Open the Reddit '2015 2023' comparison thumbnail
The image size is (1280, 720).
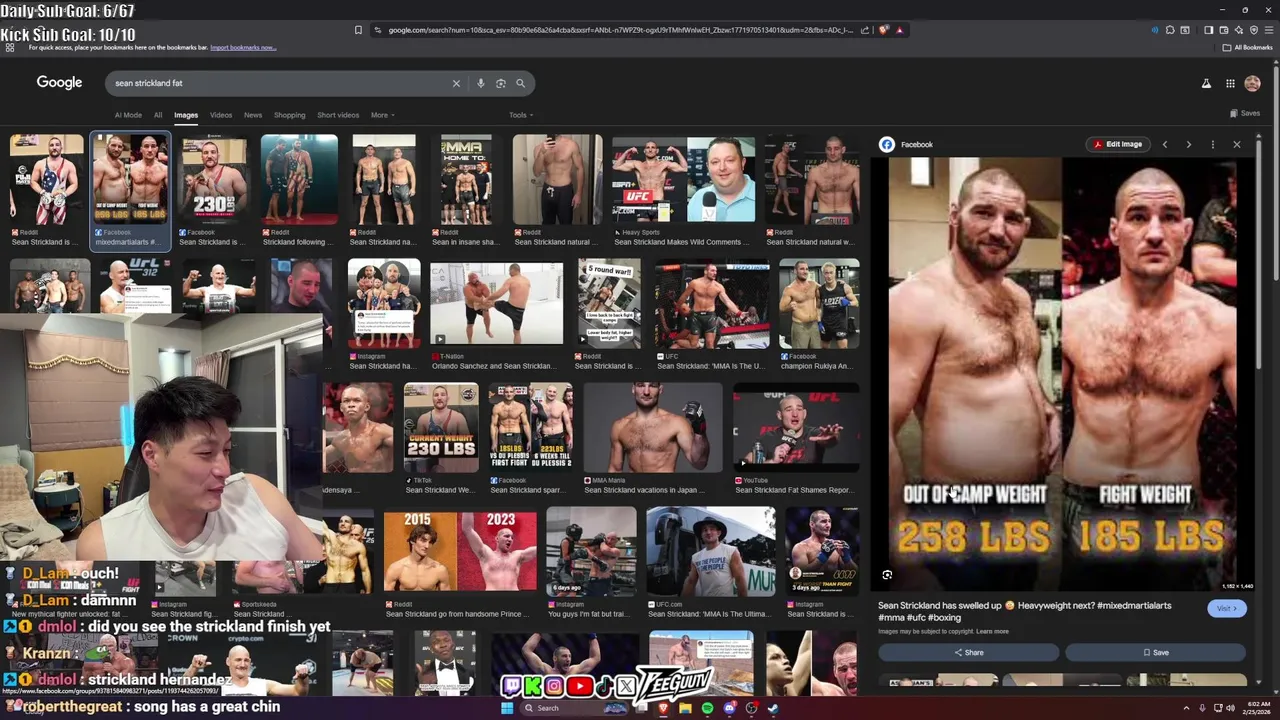point(460,550)
